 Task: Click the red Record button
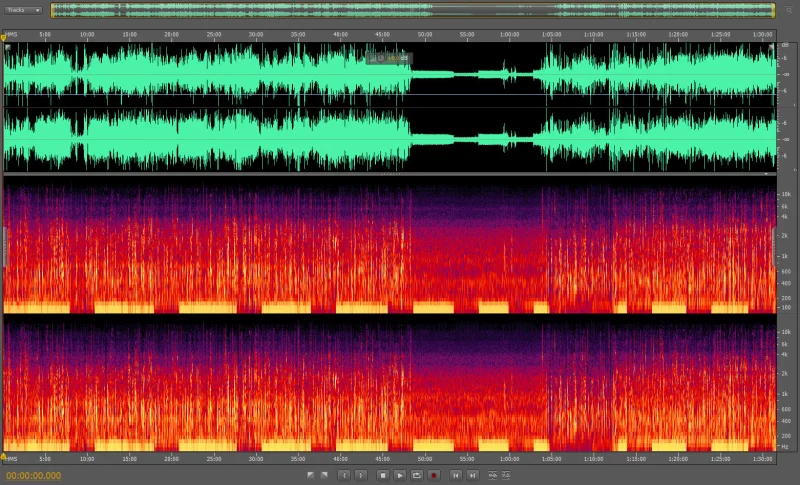(434, 475)
